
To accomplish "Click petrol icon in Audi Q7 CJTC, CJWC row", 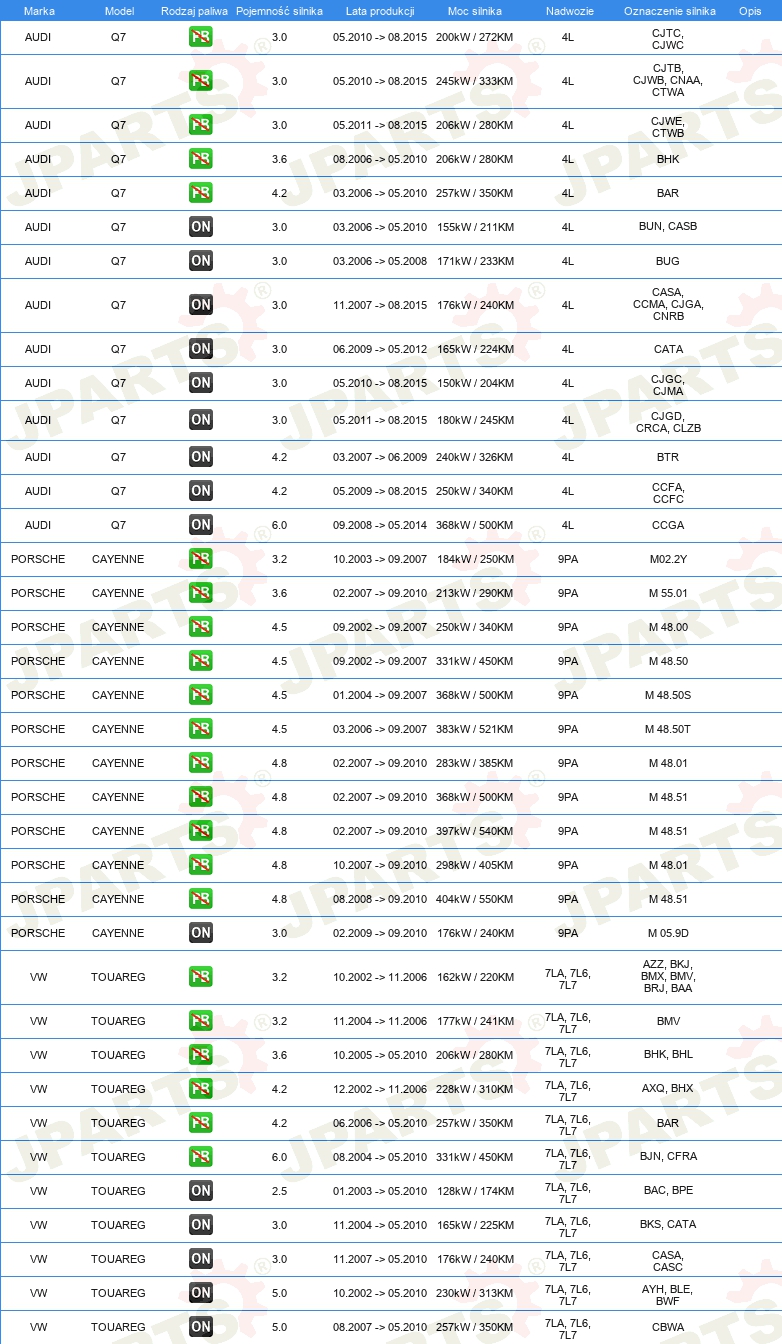I will pos(201,37).
